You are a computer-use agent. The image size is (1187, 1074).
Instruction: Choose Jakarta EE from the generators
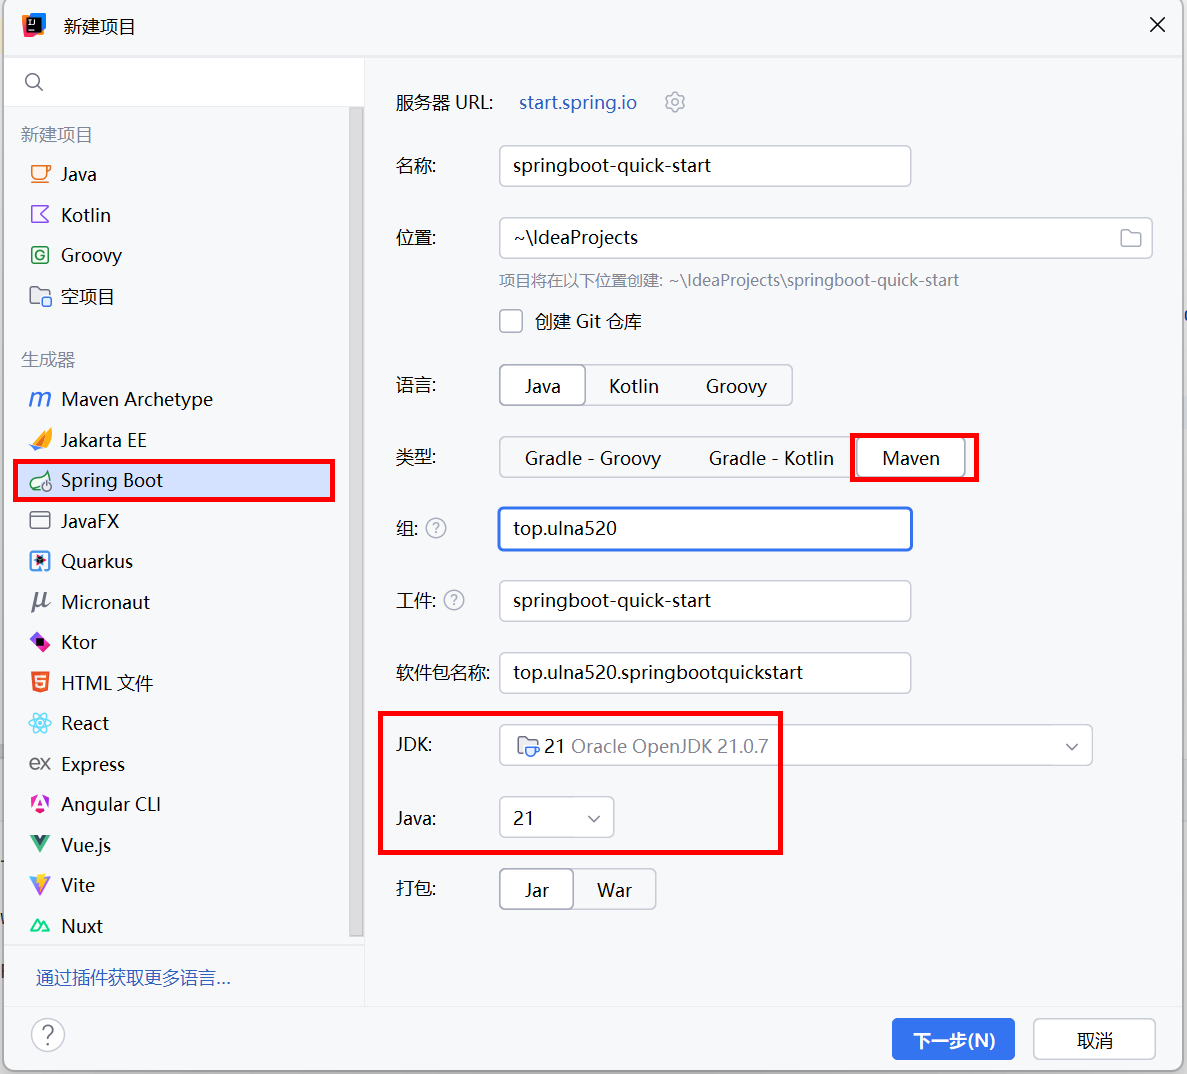coord(103,440)
